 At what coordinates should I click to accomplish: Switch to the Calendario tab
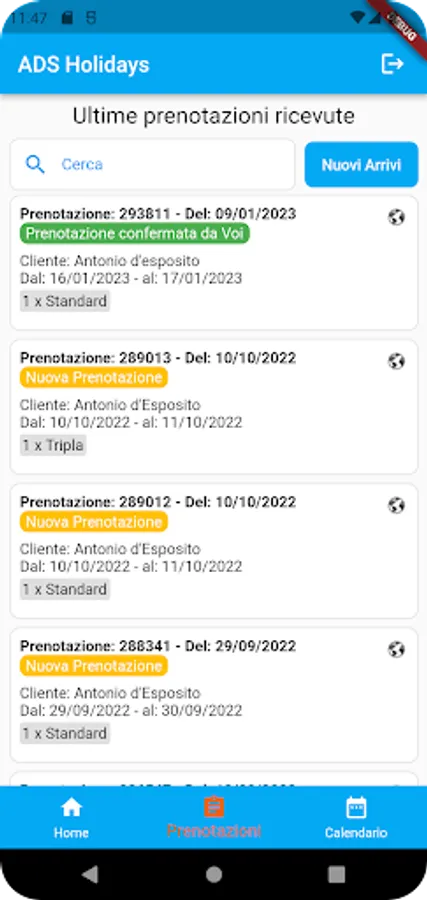(x=356, y=817)
